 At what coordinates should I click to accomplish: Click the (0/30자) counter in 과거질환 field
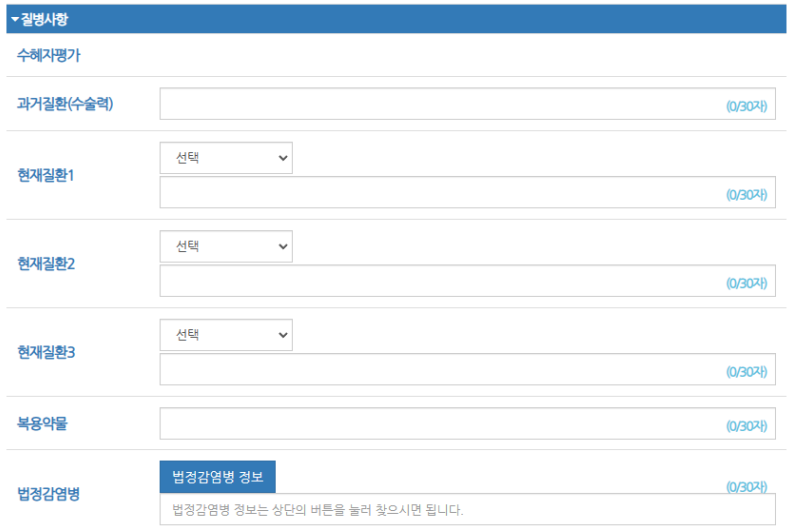[747, 106]
